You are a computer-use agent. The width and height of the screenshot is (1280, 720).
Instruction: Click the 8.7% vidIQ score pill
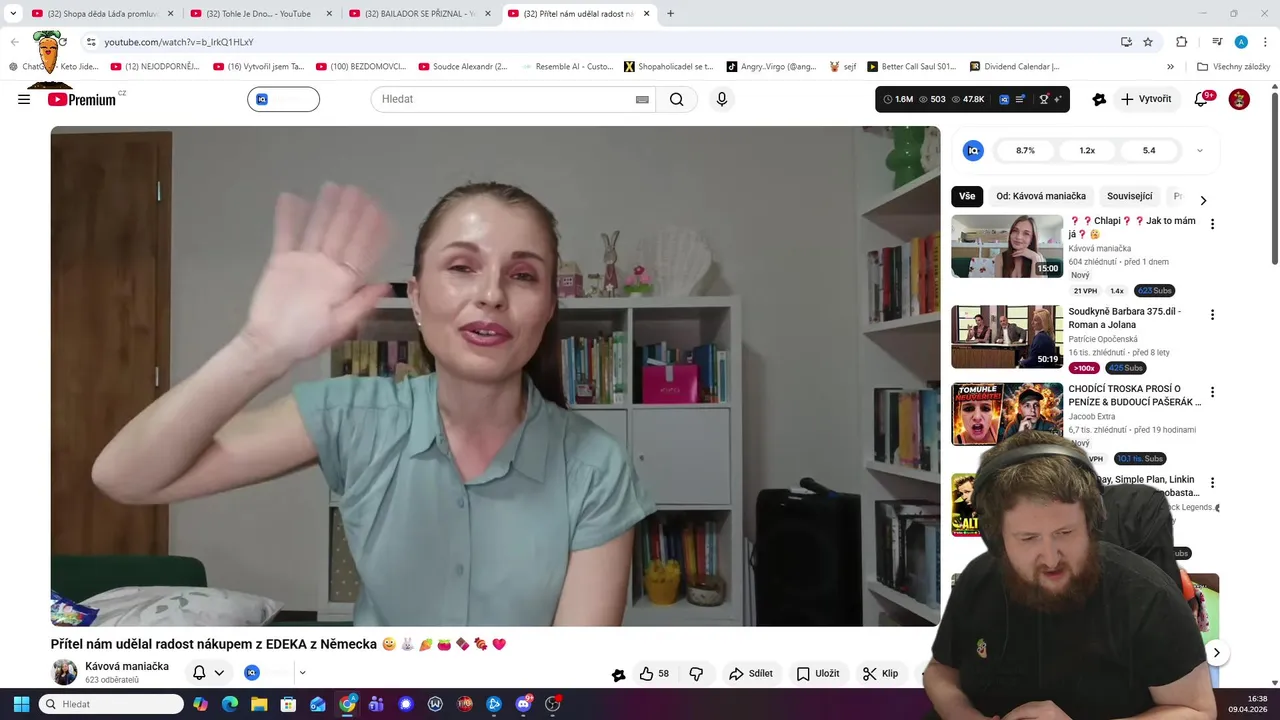[1025, 150]
